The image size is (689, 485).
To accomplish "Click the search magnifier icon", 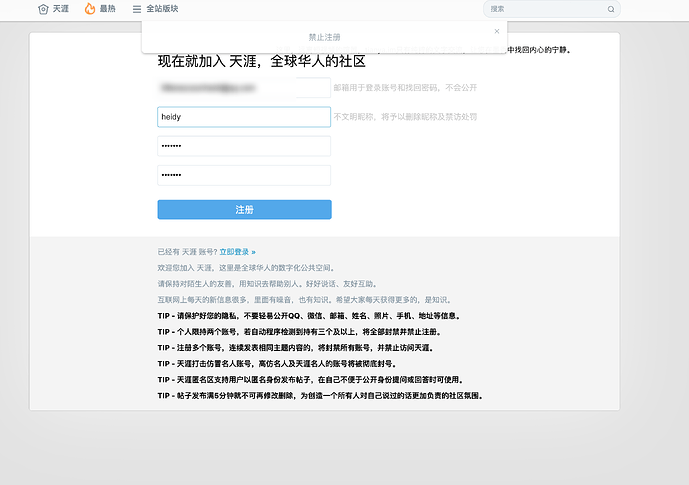I will click(x=611, y=9).
